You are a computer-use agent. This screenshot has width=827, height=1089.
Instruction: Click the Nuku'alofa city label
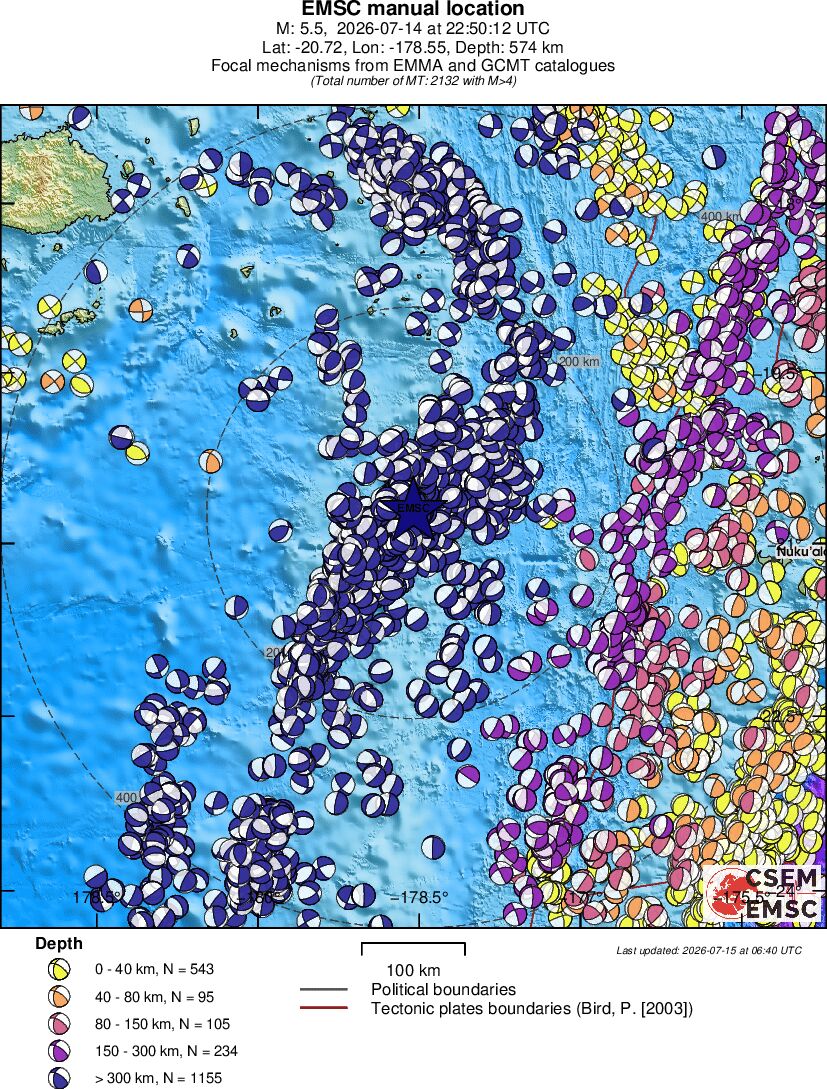point(801,551)
